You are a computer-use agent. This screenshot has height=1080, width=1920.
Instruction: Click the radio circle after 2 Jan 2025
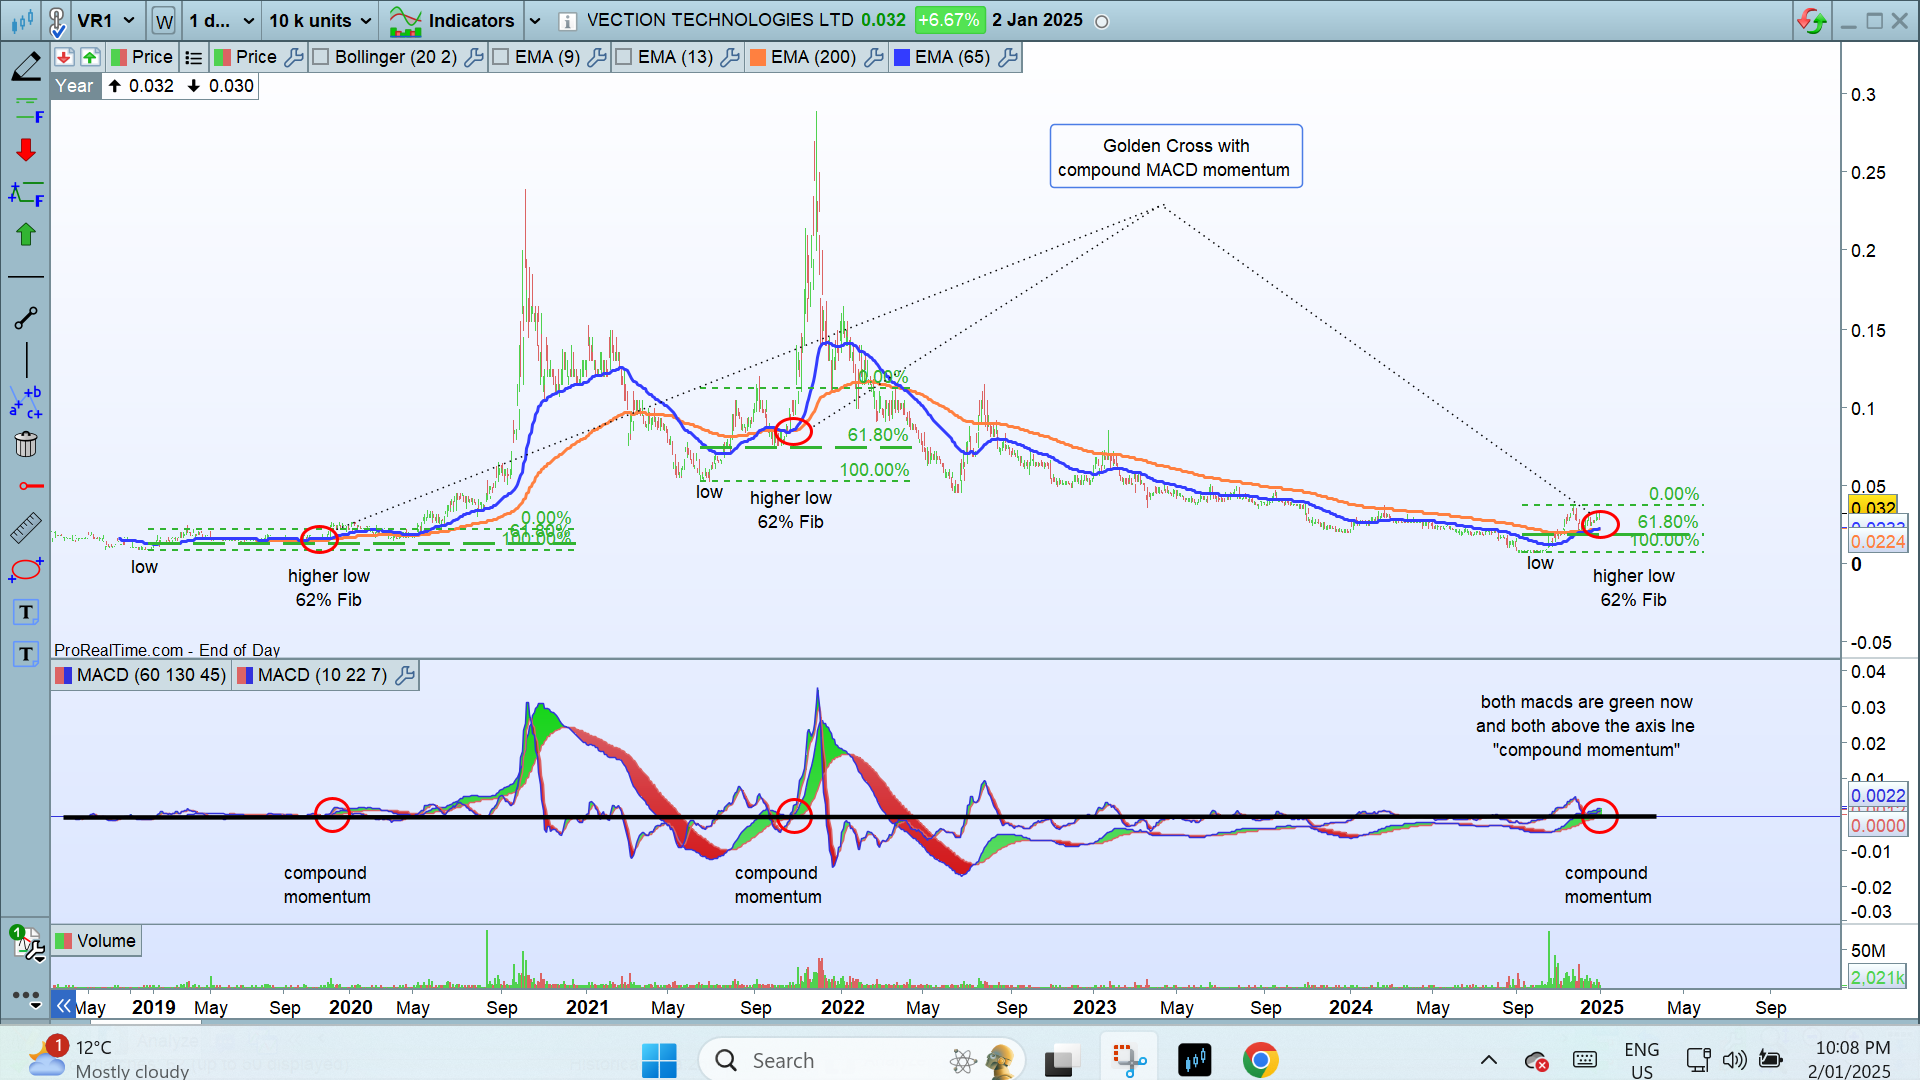1102,21
